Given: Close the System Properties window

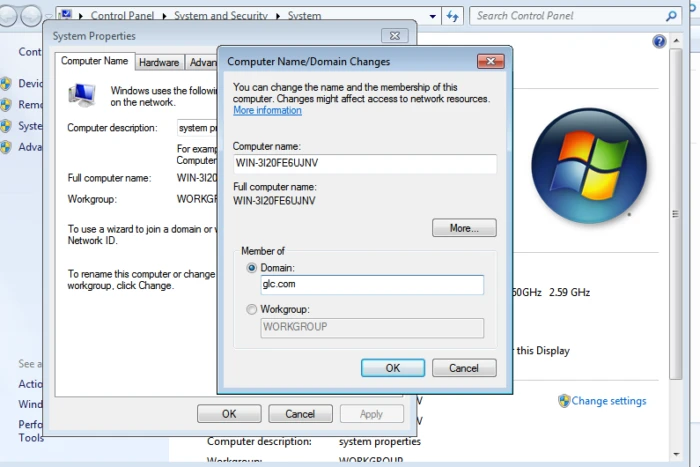Looking at the screenshot, I should point(395,36).
